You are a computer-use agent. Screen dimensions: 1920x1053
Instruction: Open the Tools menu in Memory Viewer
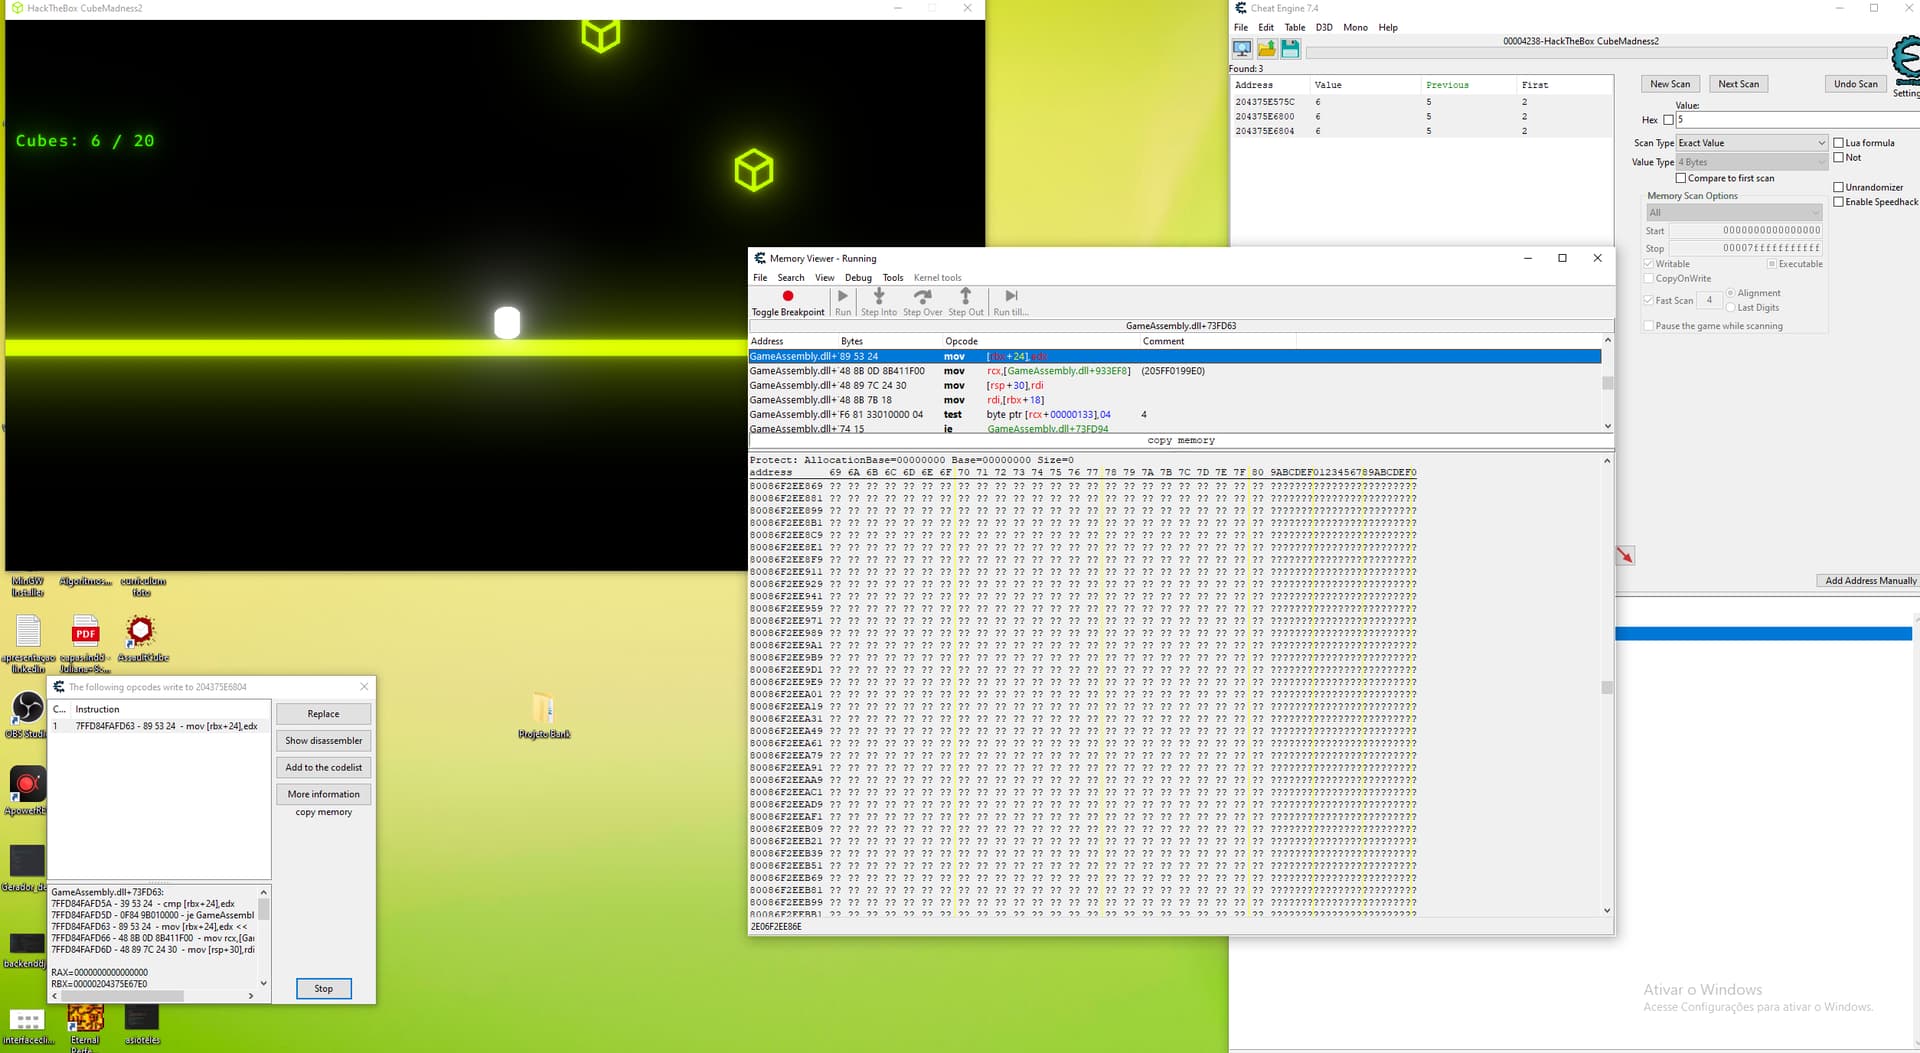click(892, 278)
